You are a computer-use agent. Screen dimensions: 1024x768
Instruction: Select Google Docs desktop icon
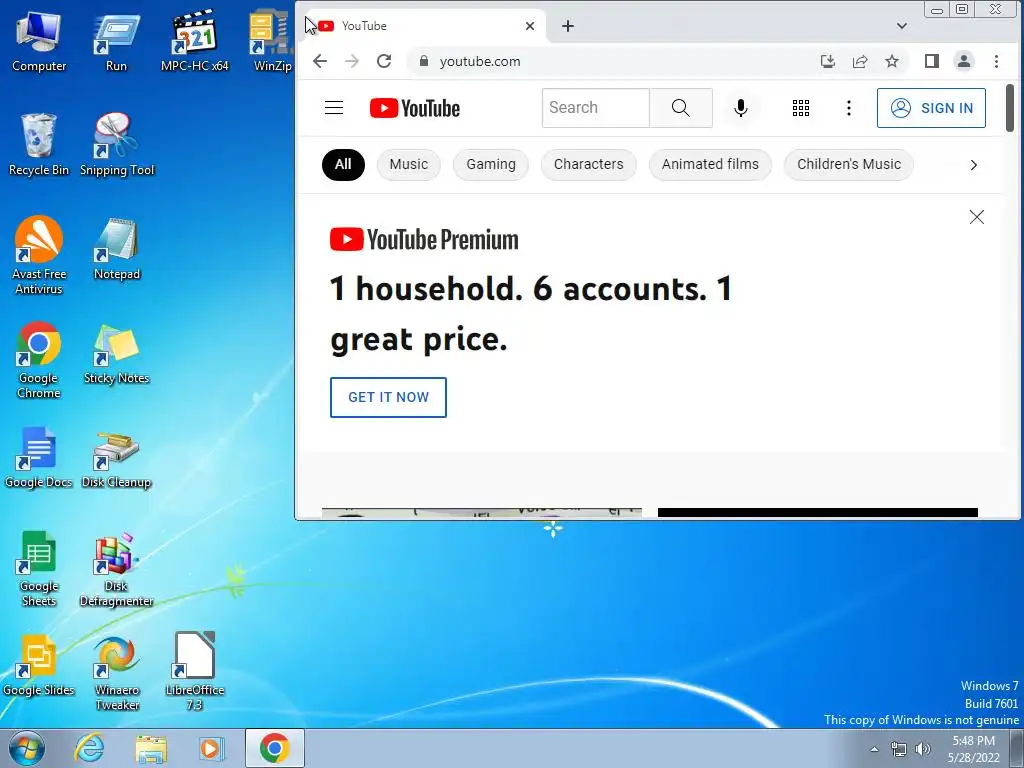click(39, 457)
